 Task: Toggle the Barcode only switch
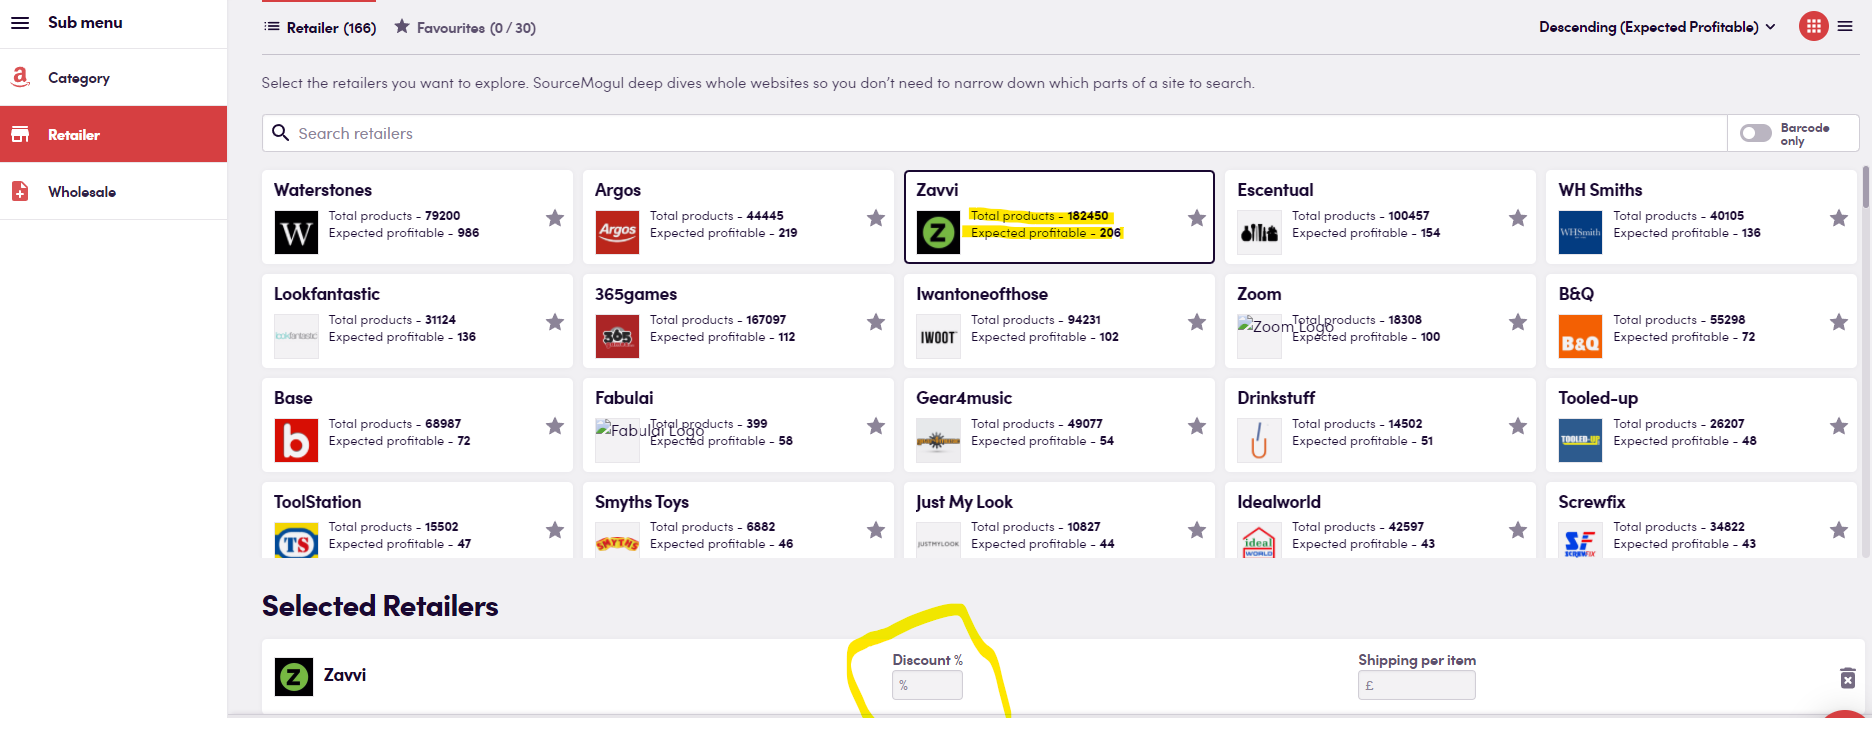pos(1756,133)
